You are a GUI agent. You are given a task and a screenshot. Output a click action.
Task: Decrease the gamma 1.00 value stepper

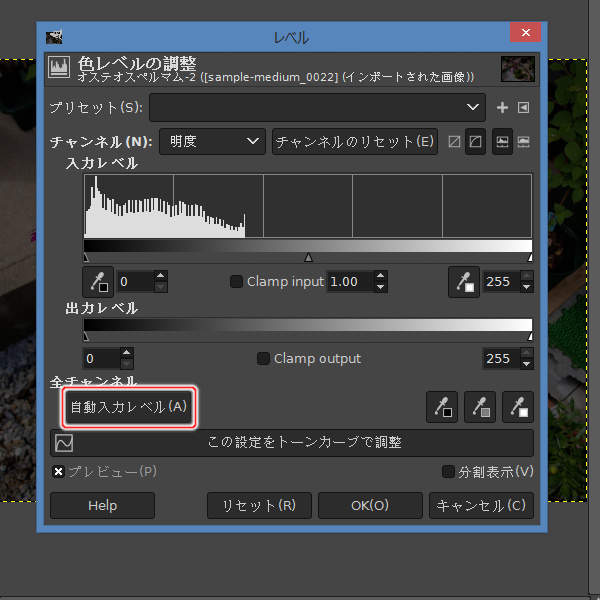[380, 287]
